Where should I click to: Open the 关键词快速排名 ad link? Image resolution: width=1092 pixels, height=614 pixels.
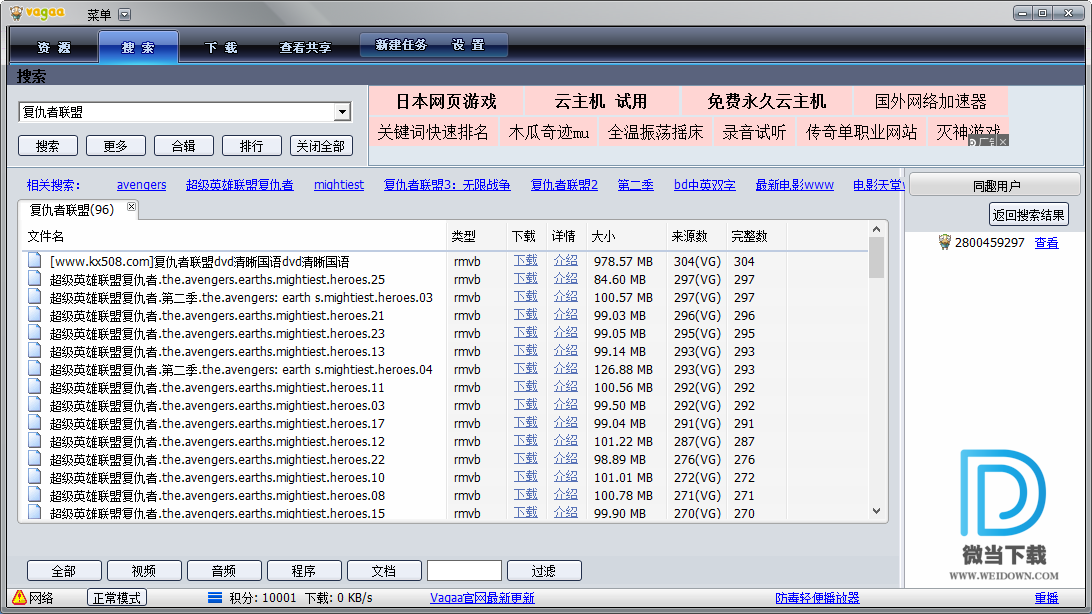coord(433,132)
